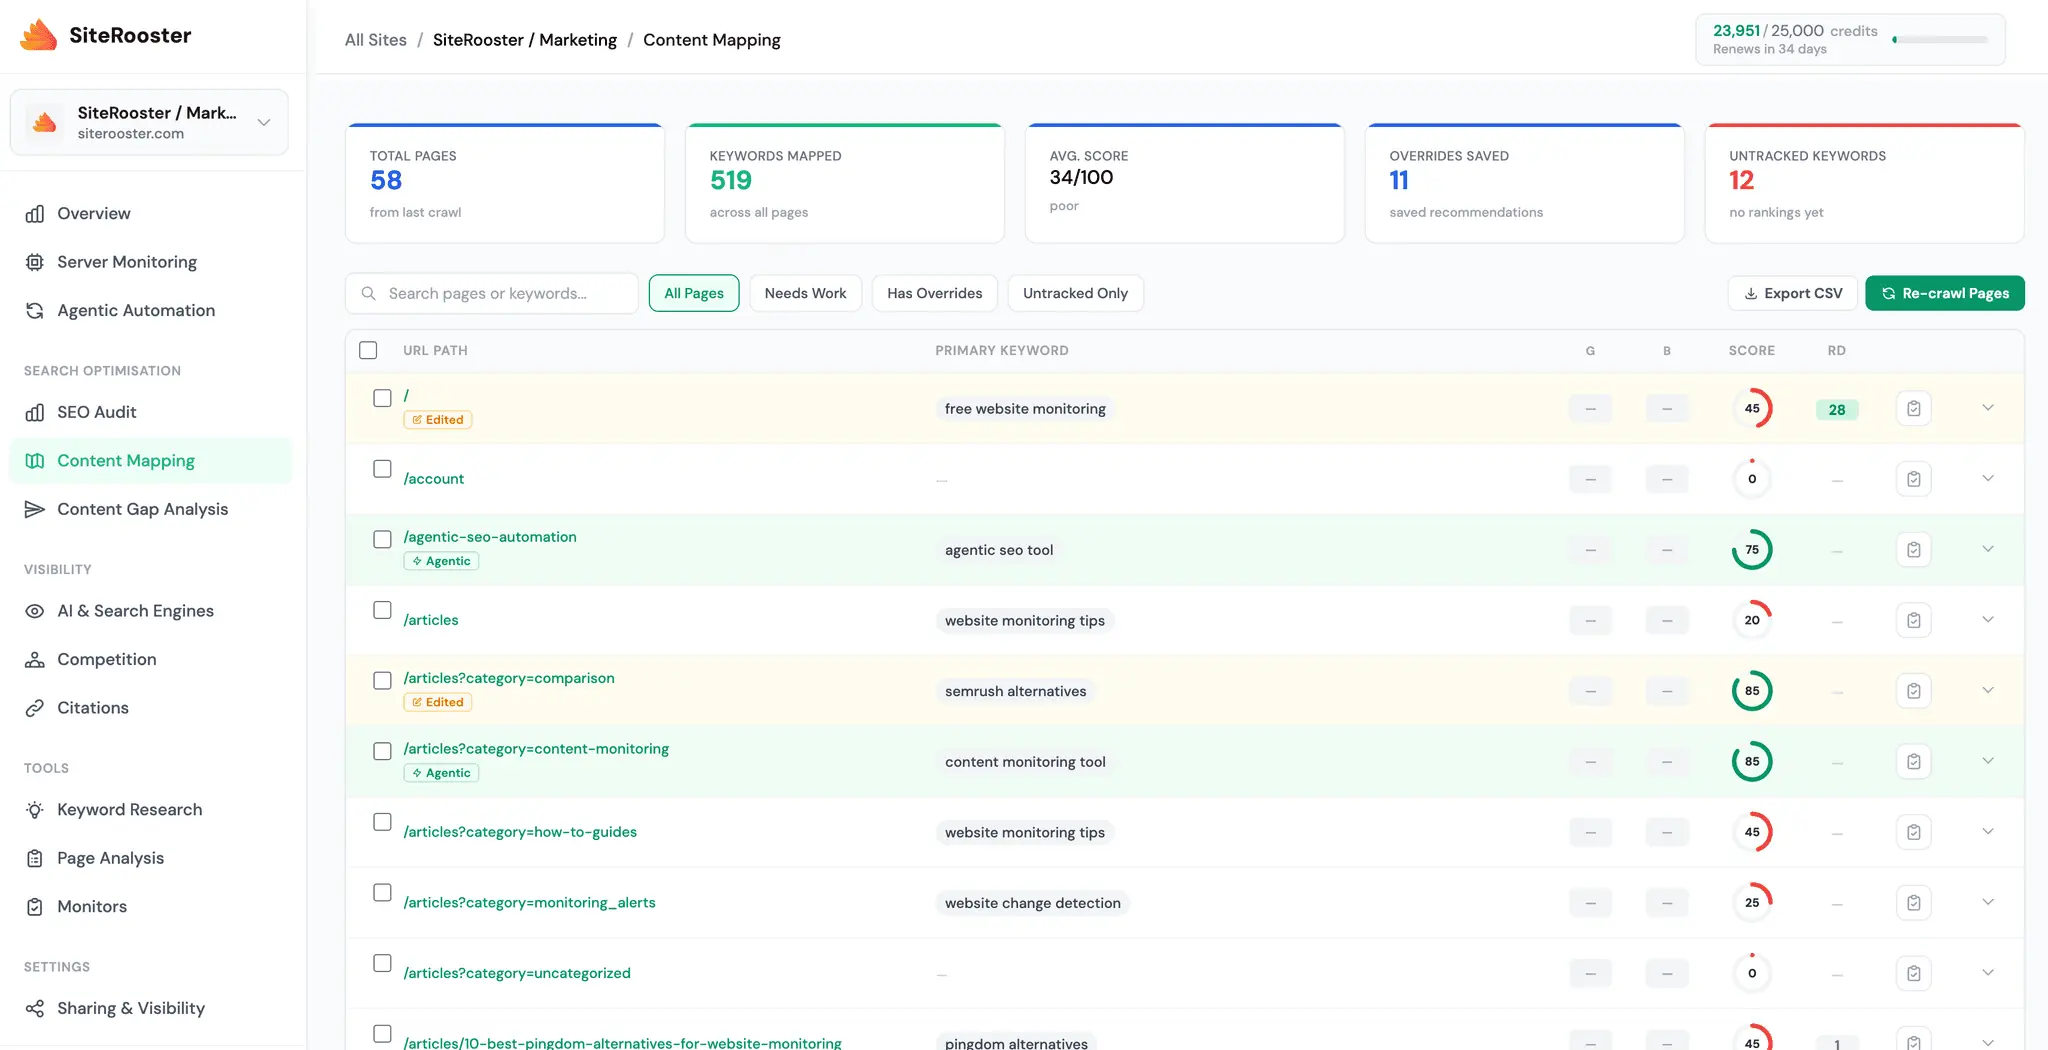The image size is (2048, 1050).
Task: Click clipboard icon in /account row
Action: (1913, 479)
